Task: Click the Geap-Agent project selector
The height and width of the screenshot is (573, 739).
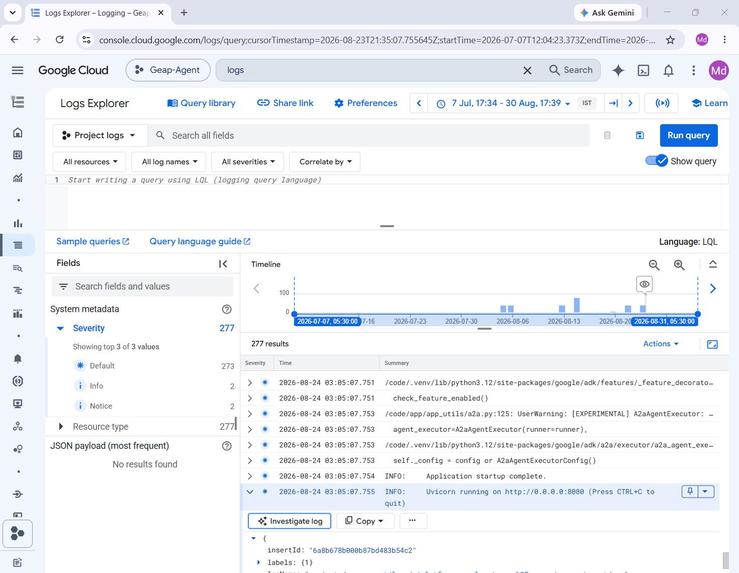Action: pyautogui.click(x=168, y=70)
